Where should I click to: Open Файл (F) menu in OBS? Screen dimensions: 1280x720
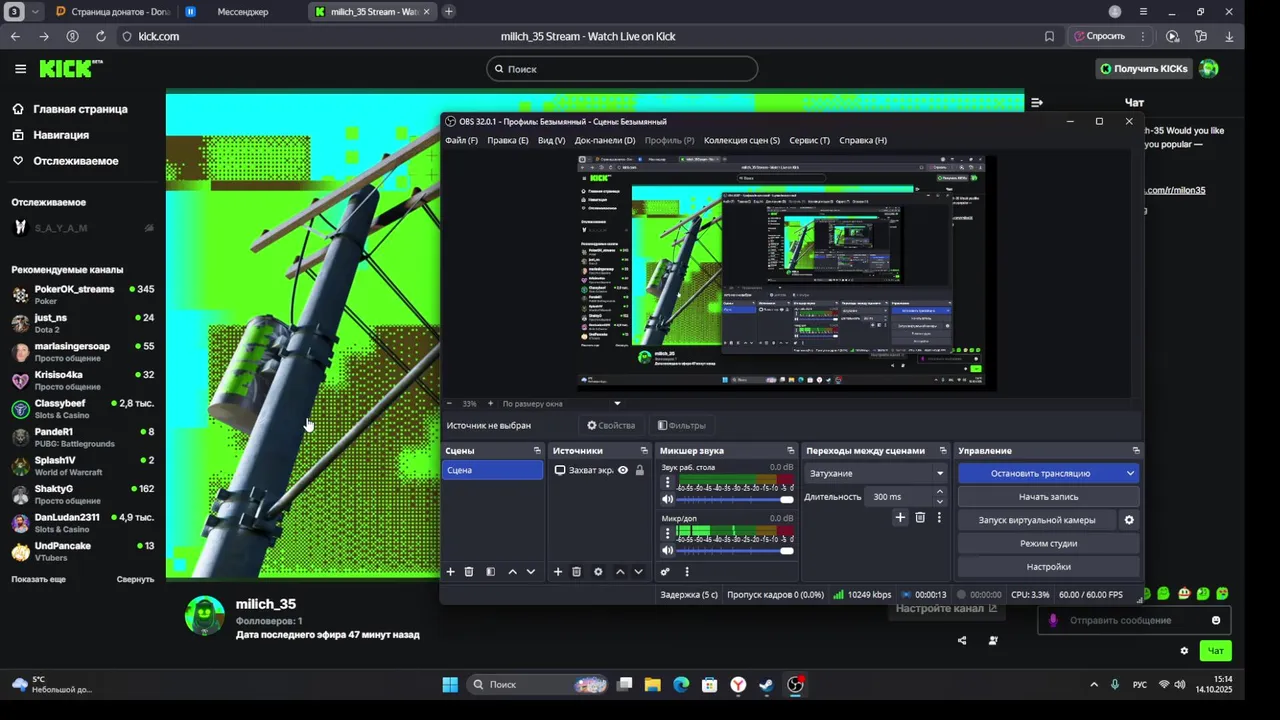(461, 140)
